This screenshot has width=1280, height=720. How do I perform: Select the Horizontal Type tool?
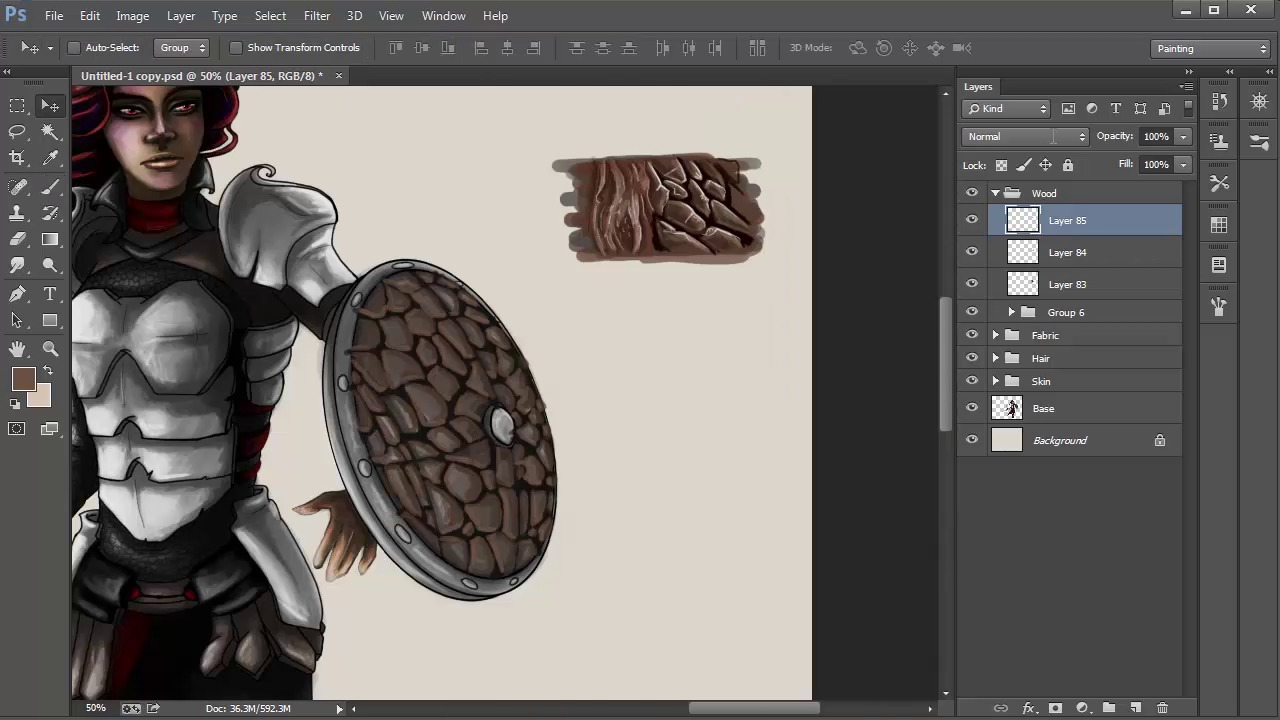[50, 294]
